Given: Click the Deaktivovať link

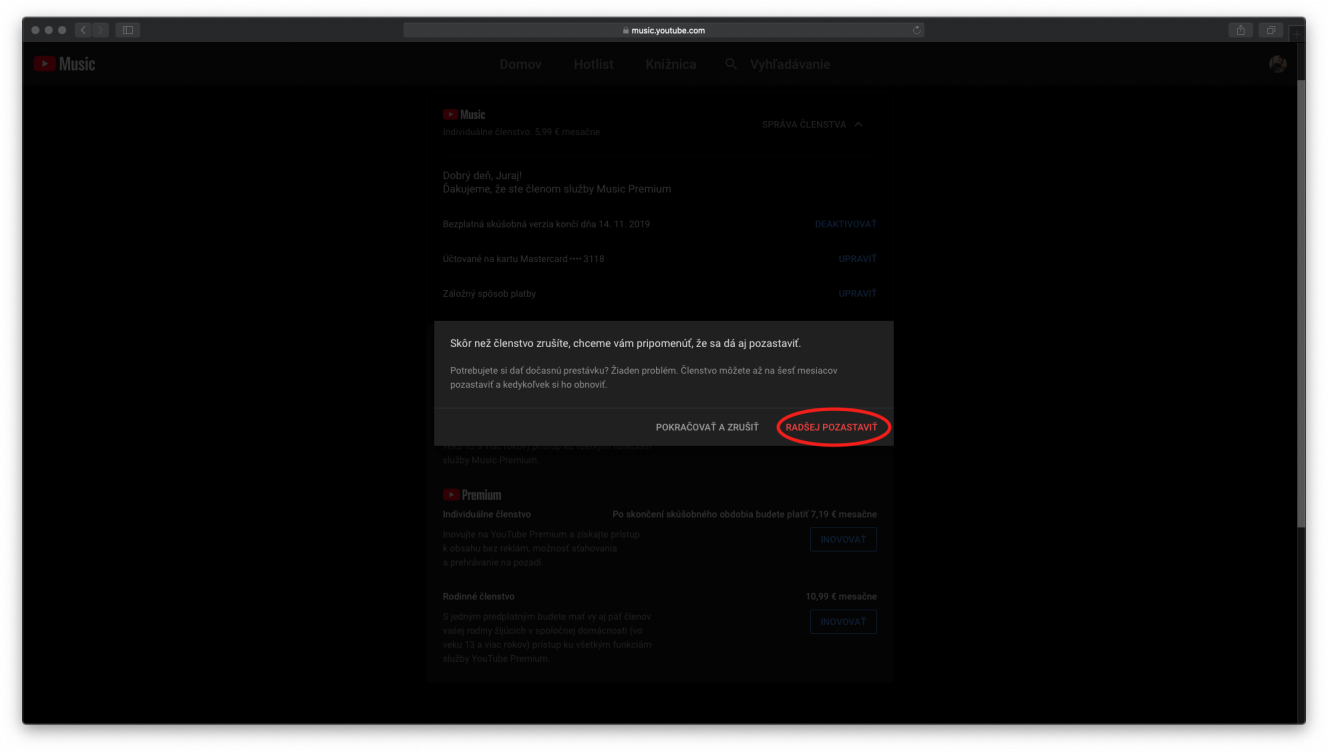Looking at the screenshot, I should pyautogui.click(x=846, y=224).
